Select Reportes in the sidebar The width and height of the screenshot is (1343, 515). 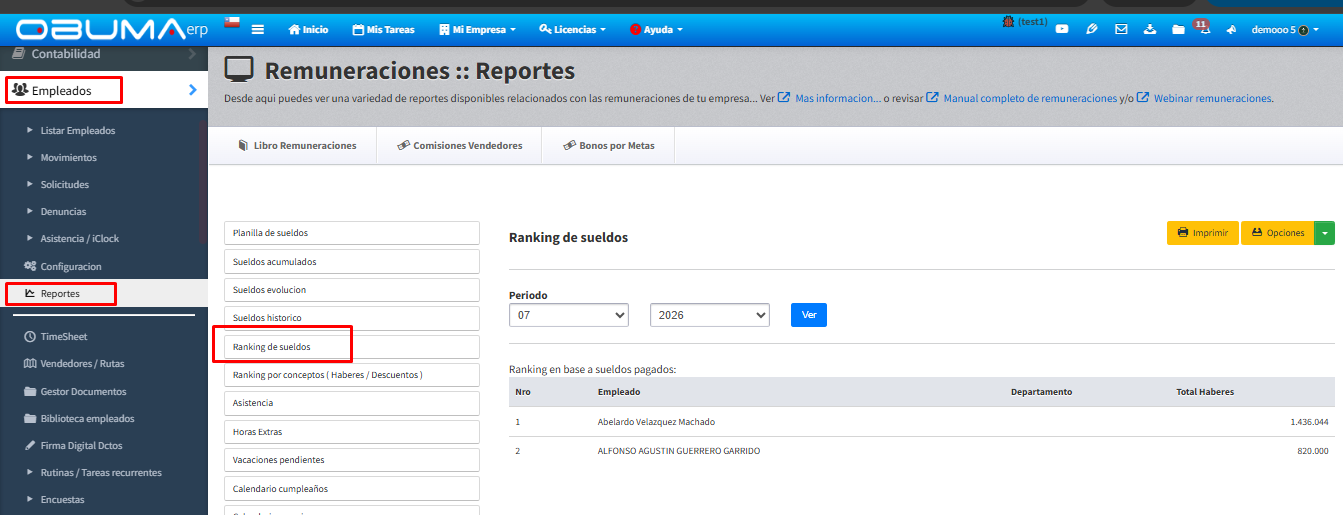(x=104, y=294)
